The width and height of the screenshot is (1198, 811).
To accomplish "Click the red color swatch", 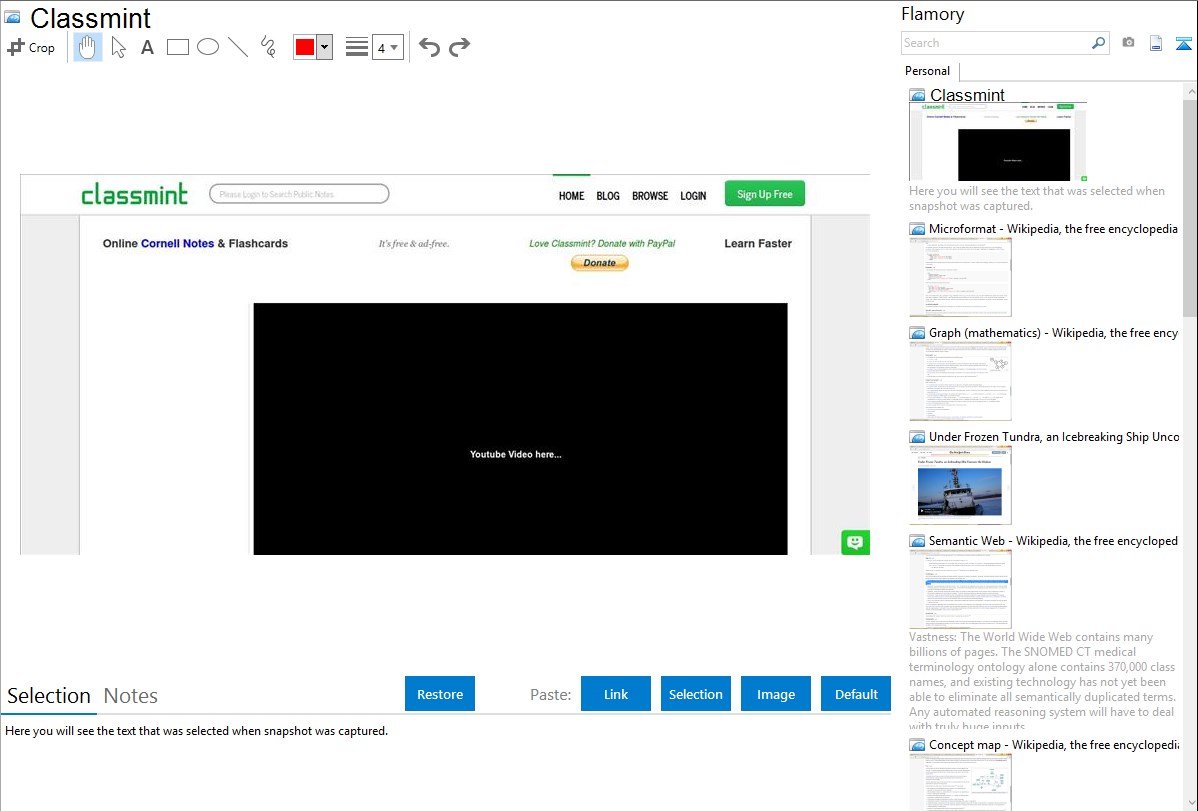I will 305,47.
